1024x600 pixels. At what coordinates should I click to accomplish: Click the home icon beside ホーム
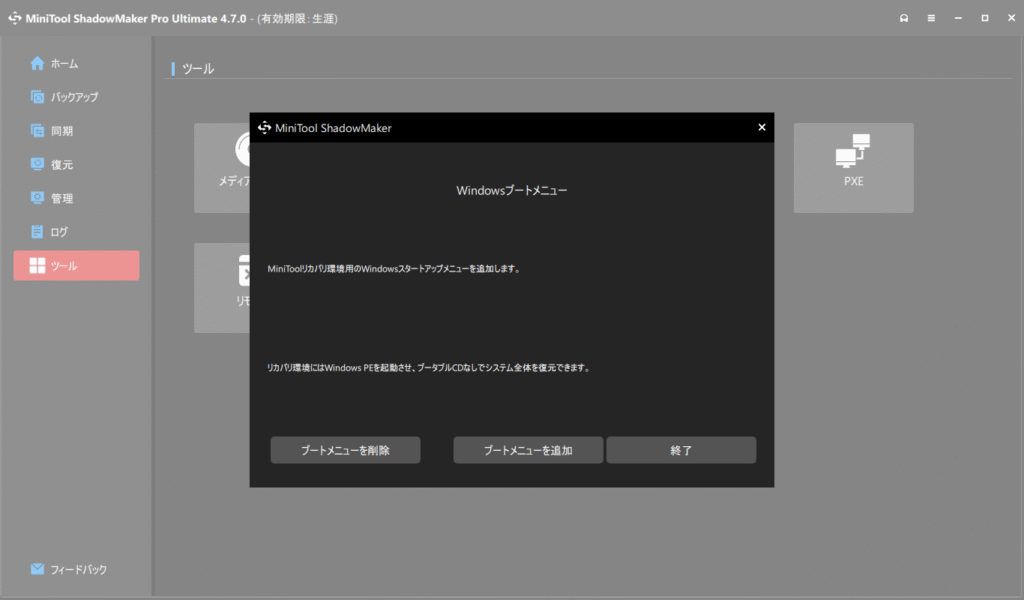coord(37,63)
